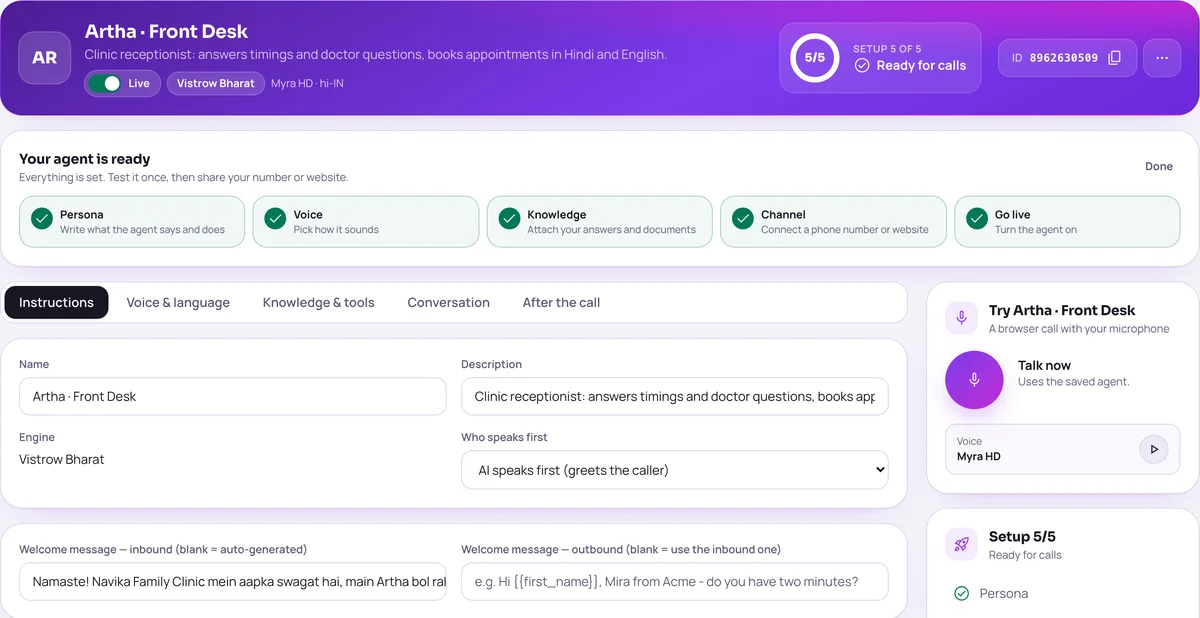1200x618 pixels.
Task: Open the Persona setup card title
Action: pos(82,214)
